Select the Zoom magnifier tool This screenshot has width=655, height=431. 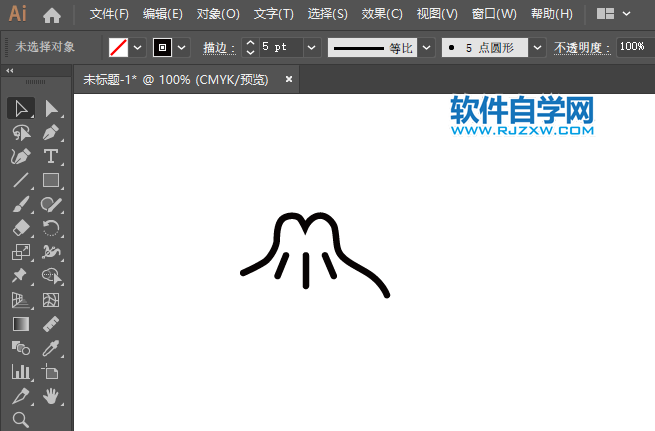(x=20, y=420)
